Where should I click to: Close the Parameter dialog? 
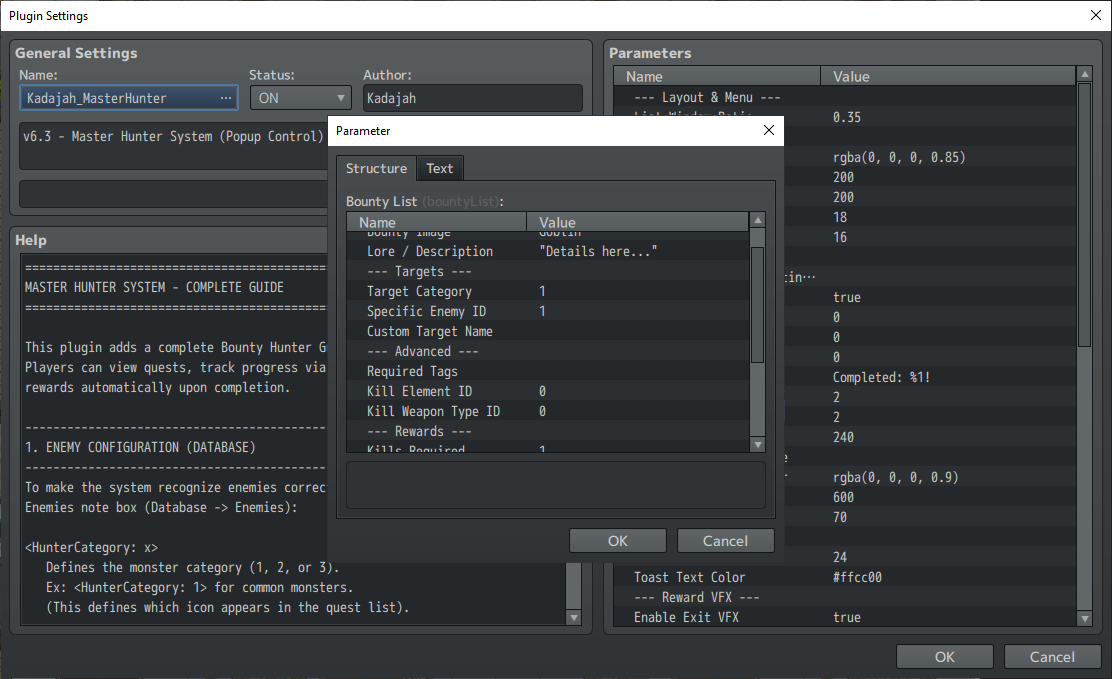pos(769,131)
